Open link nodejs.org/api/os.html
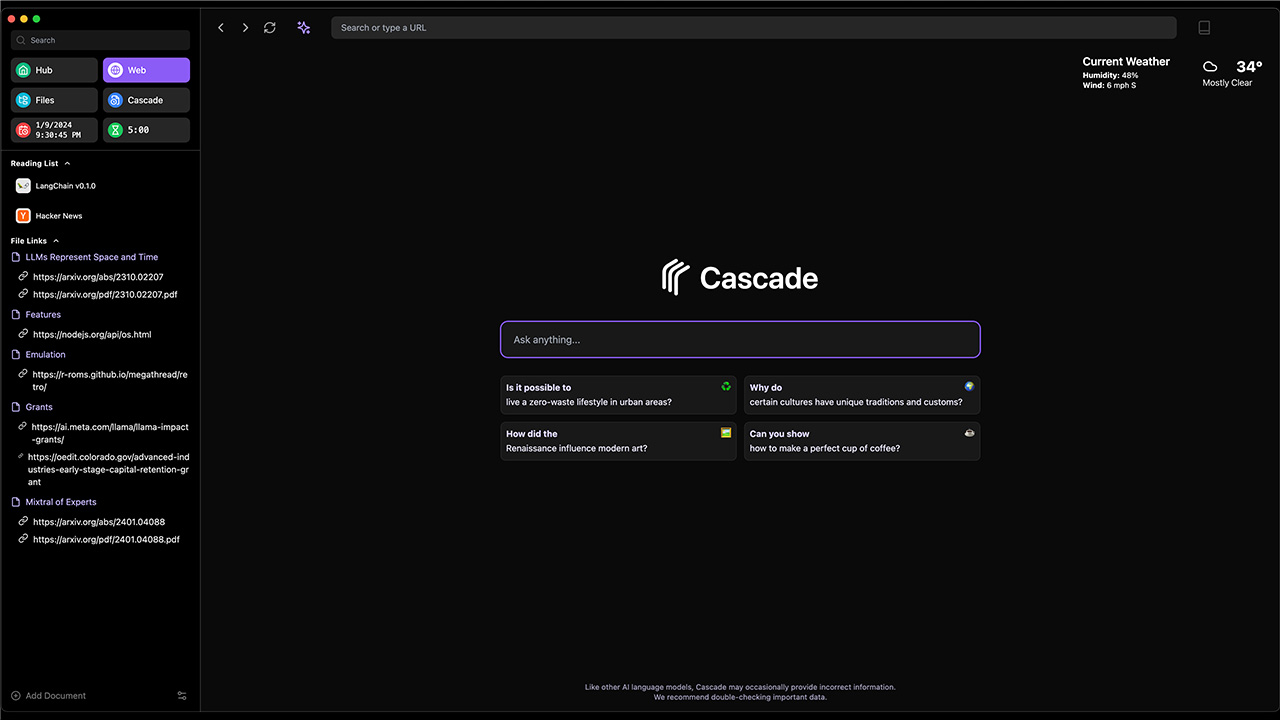The width and height of the screenshot is (1280, 720). click(x=92, y=335)
